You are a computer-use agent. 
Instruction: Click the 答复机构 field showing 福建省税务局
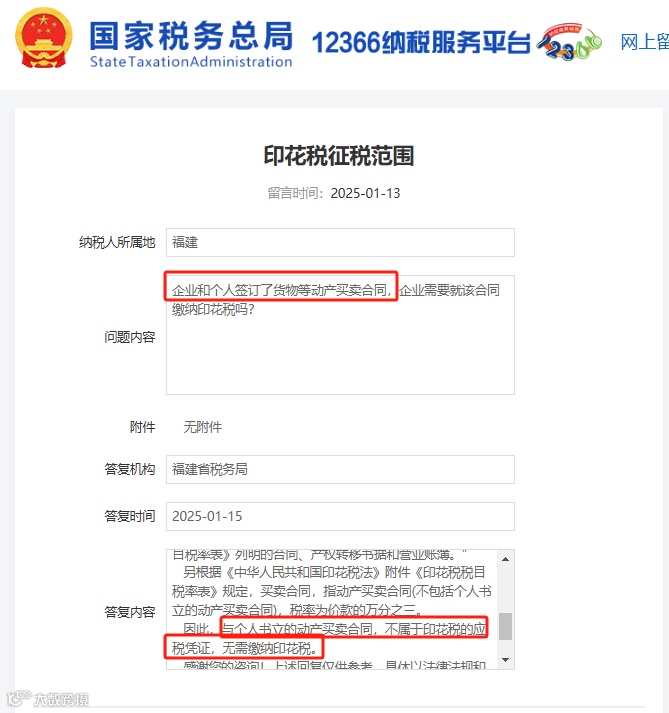(x=340, y=469)
